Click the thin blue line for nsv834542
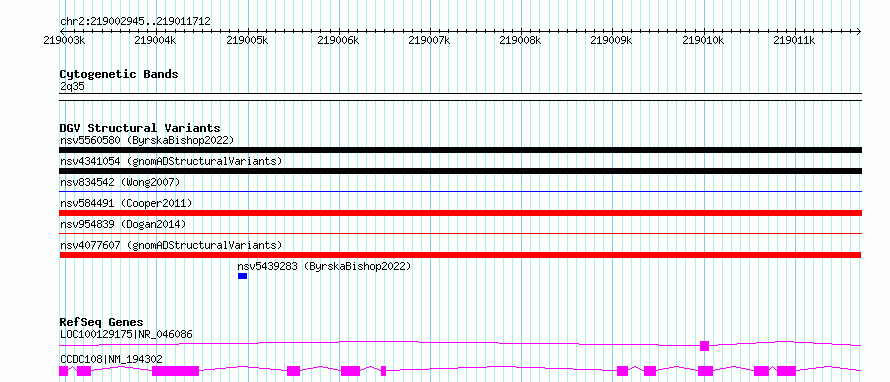The height and width of the screenshot is (382, 890). [460, 192]
